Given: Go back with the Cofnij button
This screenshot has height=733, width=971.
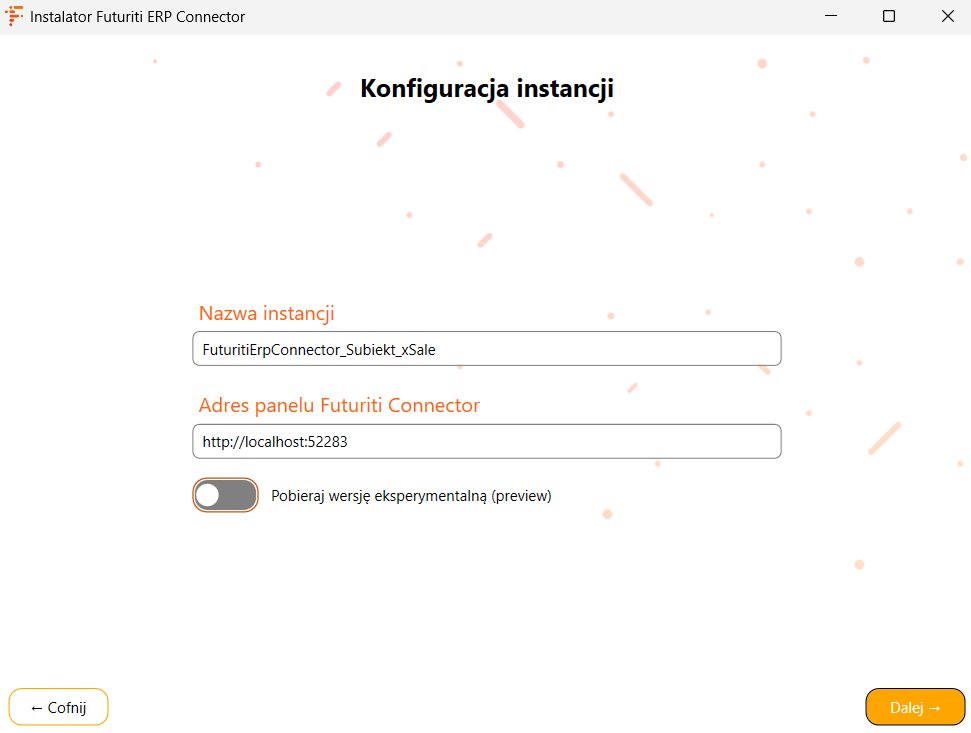Looking at the screenshot, I should [58, 707].
